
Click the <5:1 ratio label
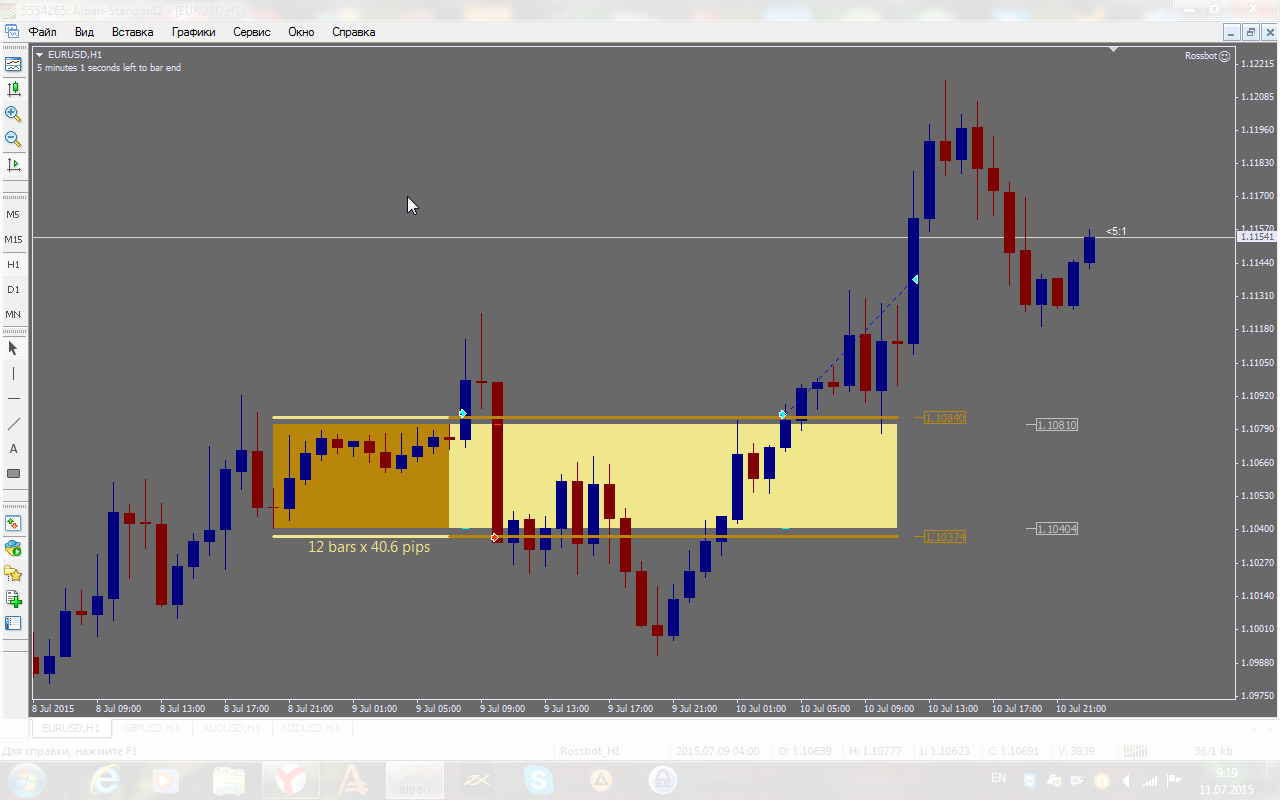click(x=1116, y=231)
